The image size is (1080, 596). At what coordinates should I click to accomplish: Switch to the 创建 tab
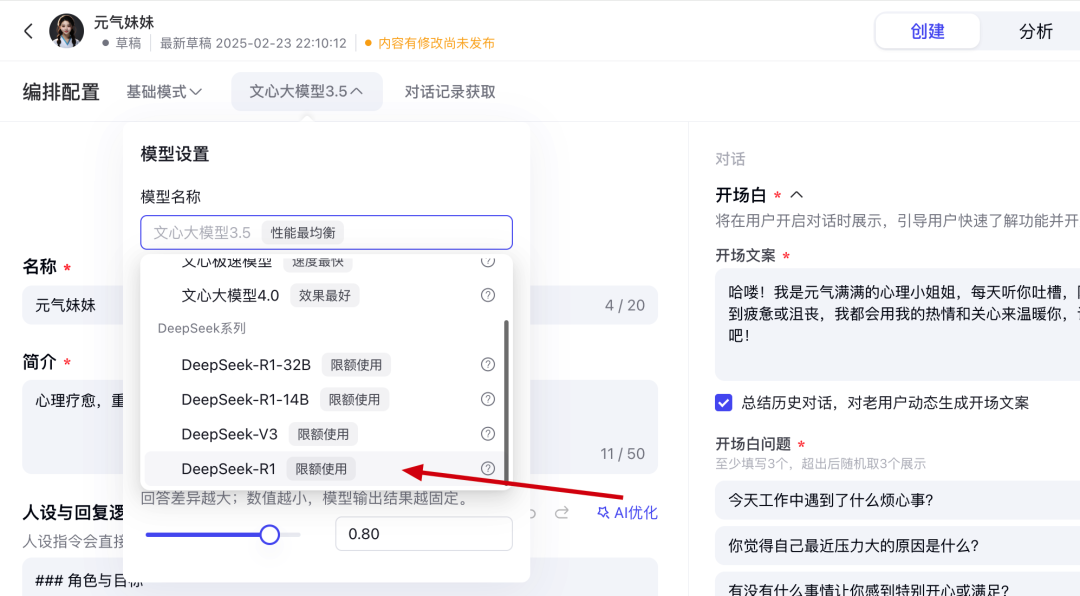927,31
